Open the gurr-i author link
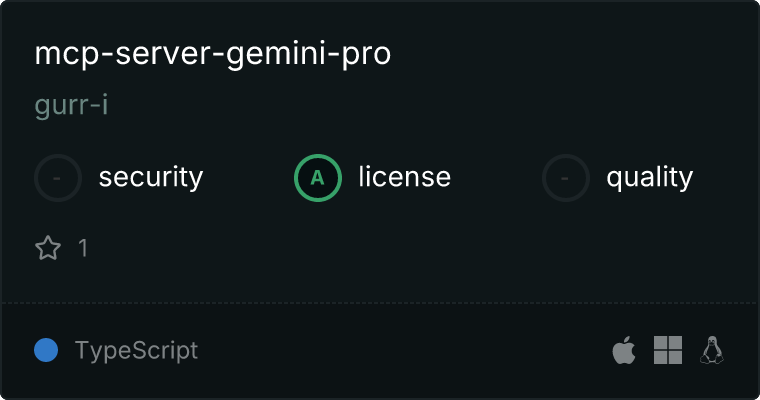Viewport: 760px width, 400px height. click(71, 105)
